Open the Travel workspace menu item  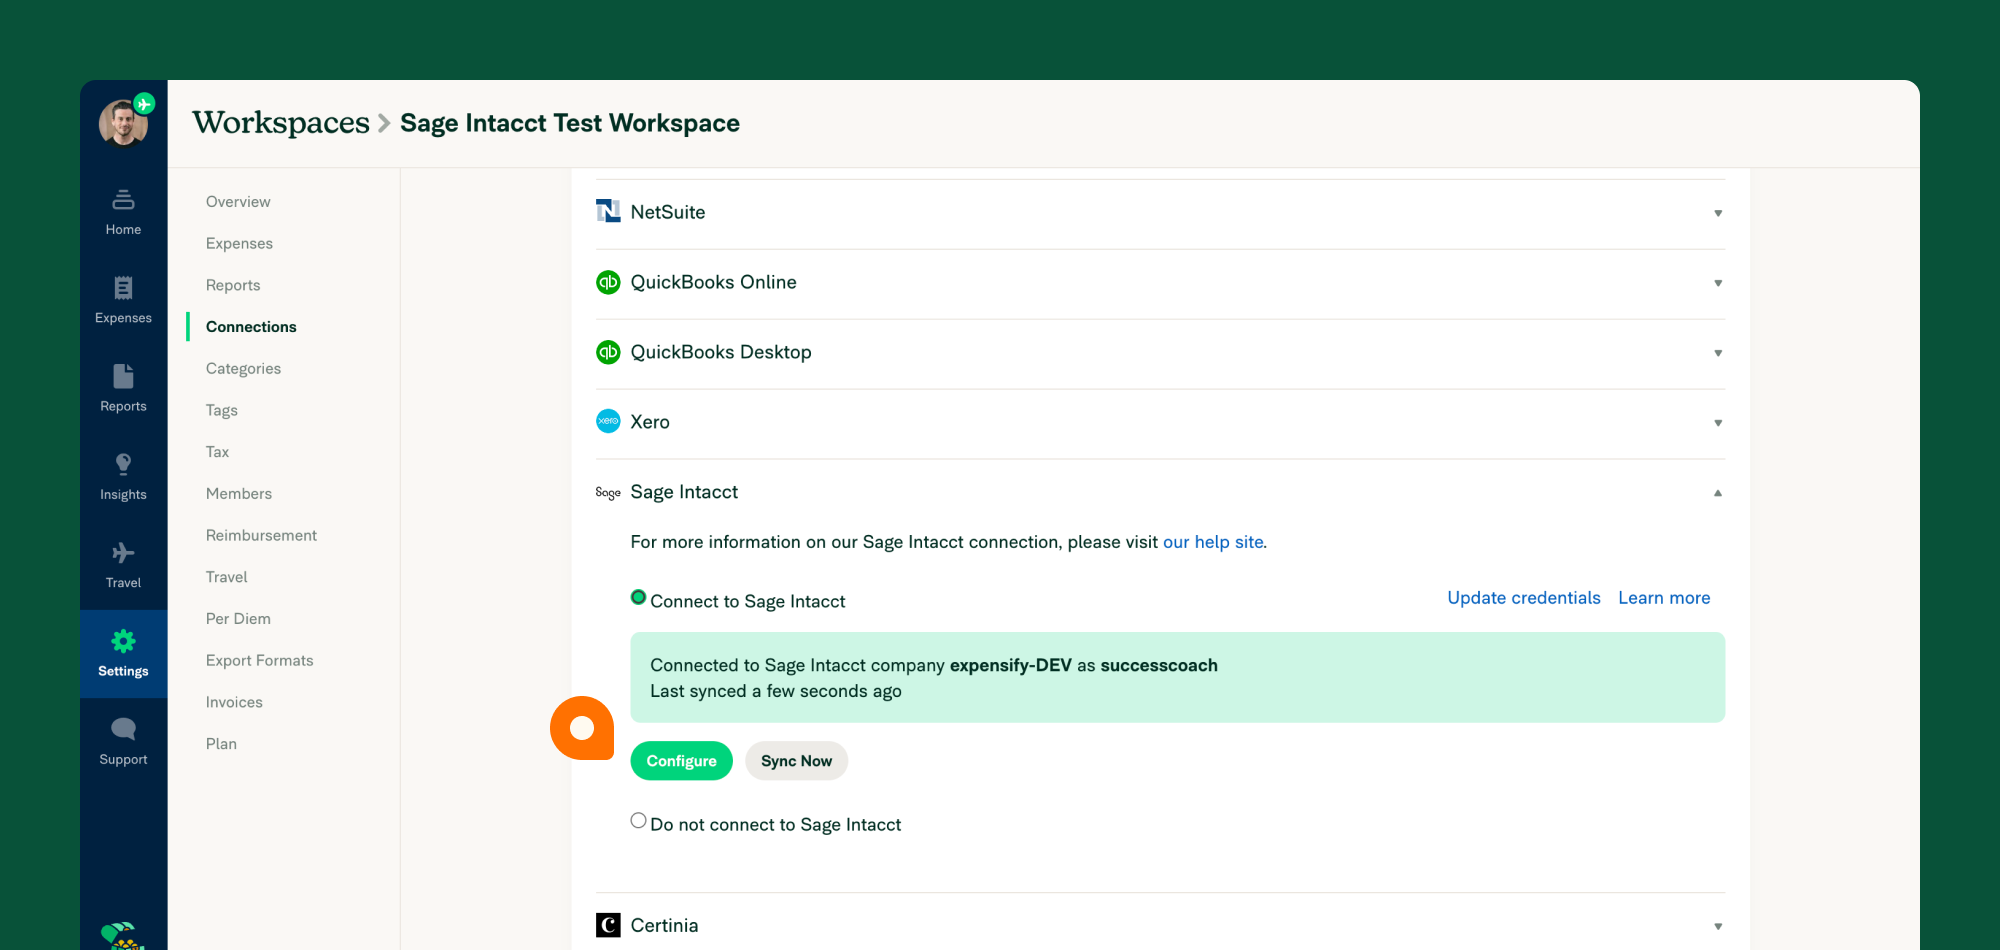pos(227,577)
